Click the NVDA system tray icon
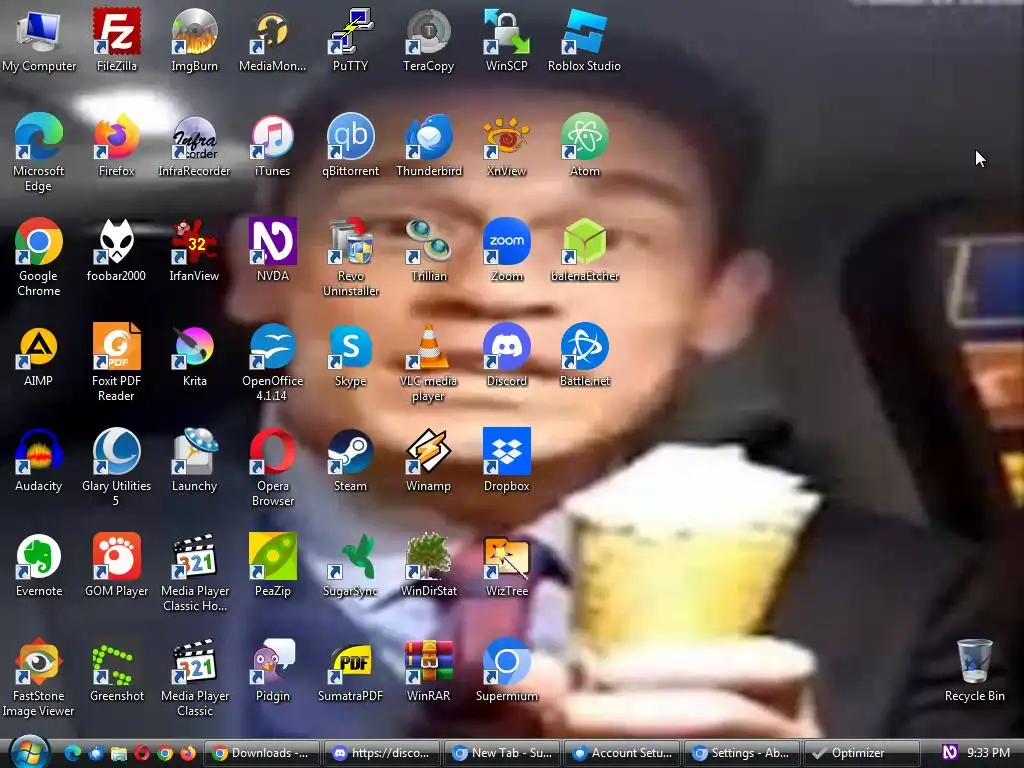1024x768 pixels. 950,752
